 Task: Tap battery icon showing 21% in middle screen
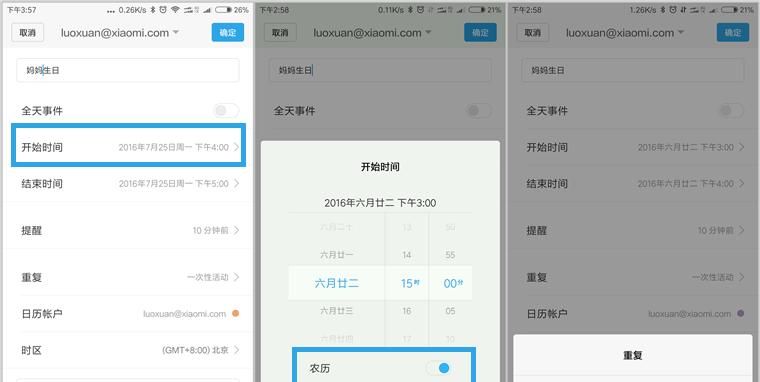(x=477, y=10)
